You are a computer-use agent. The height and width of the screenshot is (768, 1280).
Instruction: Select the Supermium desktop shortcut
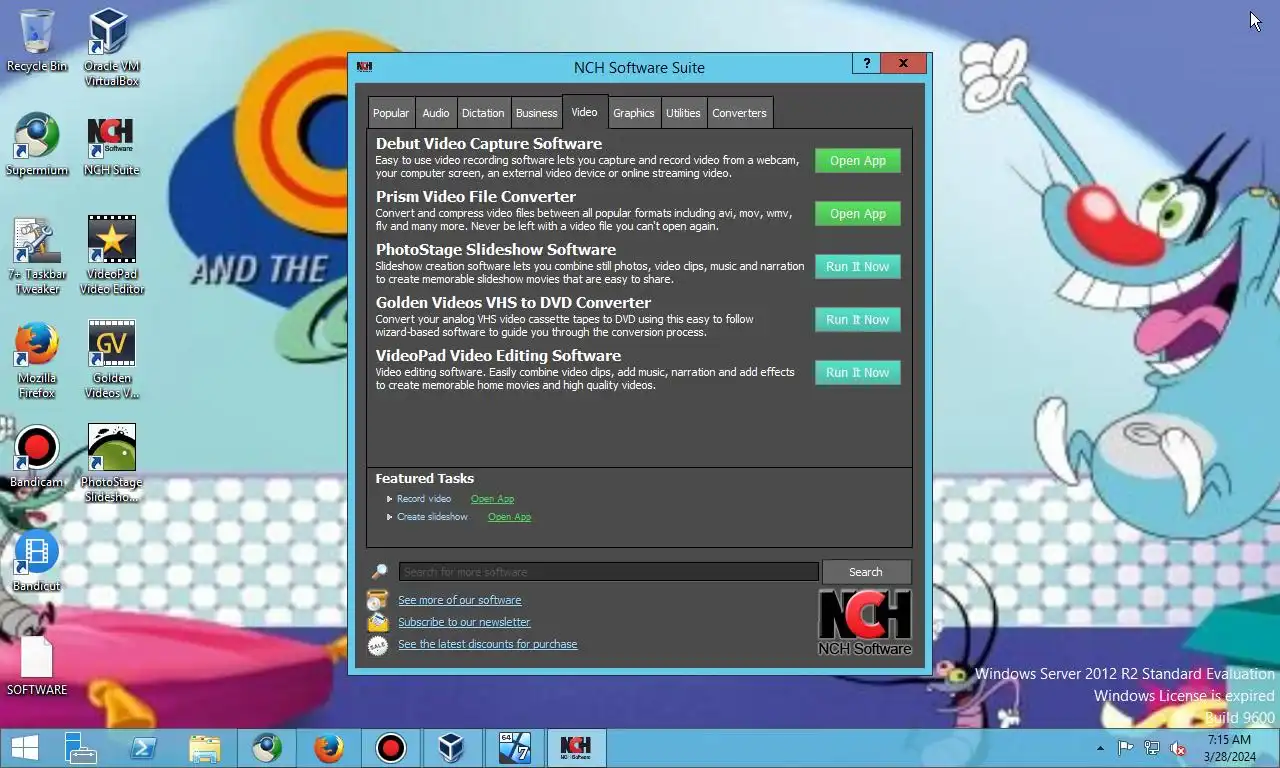[x=37, y=145]
